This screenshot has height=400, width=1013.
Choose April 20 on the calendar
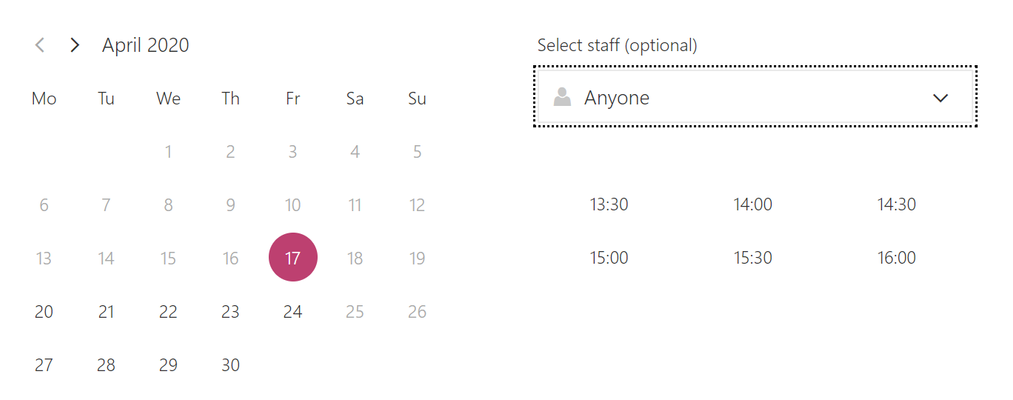[44, 312]
